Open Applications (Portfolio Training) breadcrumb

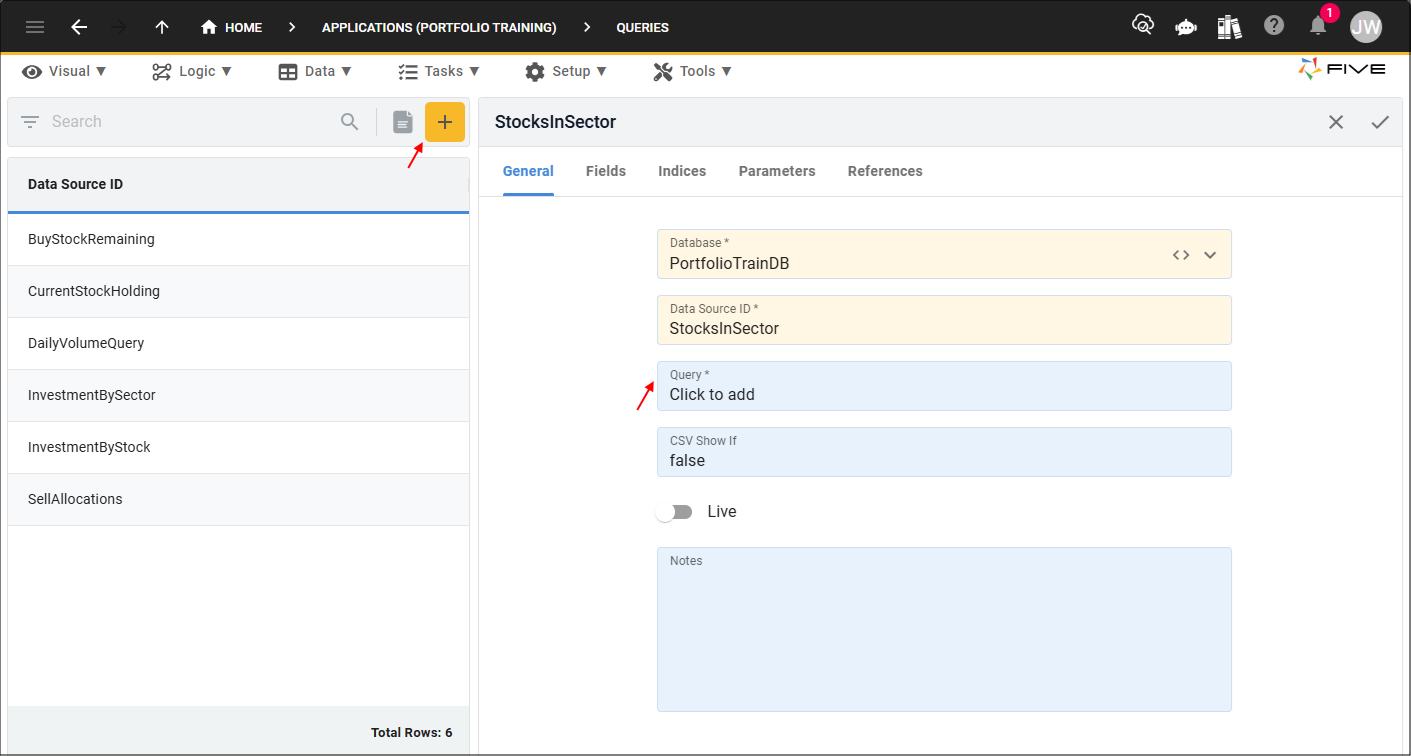(x=439, y=27)
